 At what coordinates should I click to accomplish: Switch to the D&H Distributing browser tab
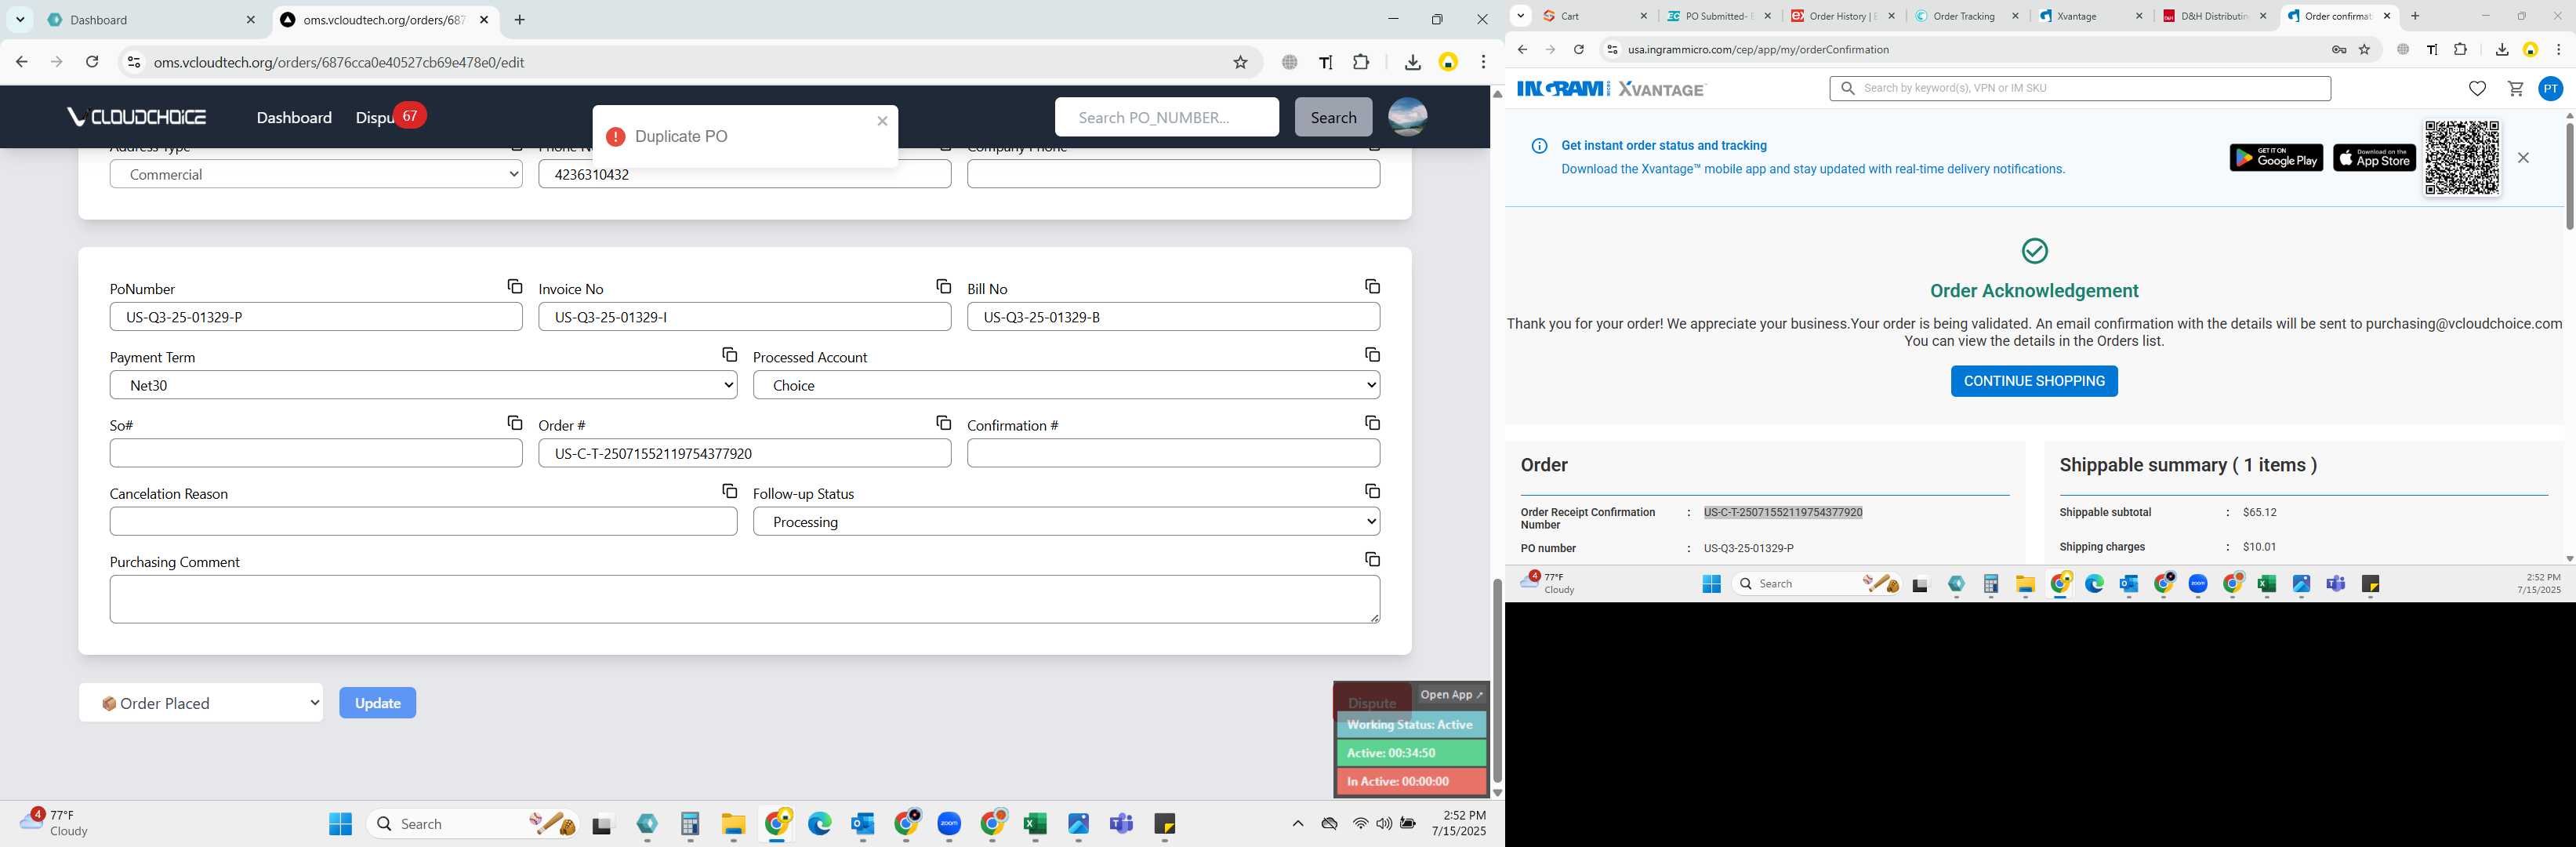[2214, 16]
